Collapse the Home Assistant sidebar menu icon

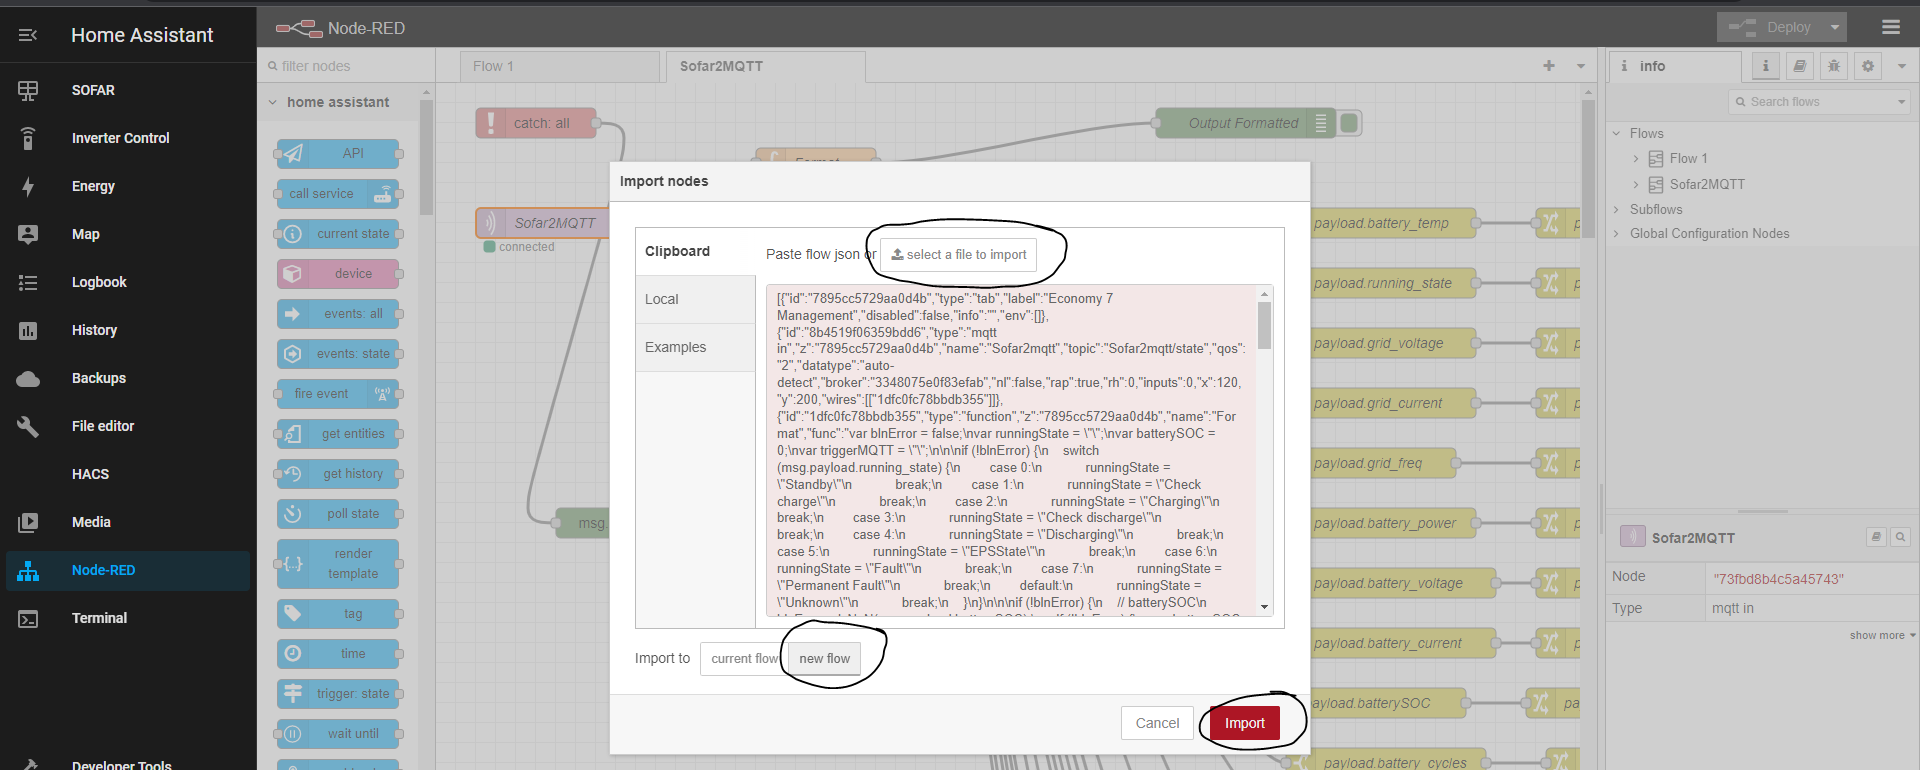tap(28, 35)
